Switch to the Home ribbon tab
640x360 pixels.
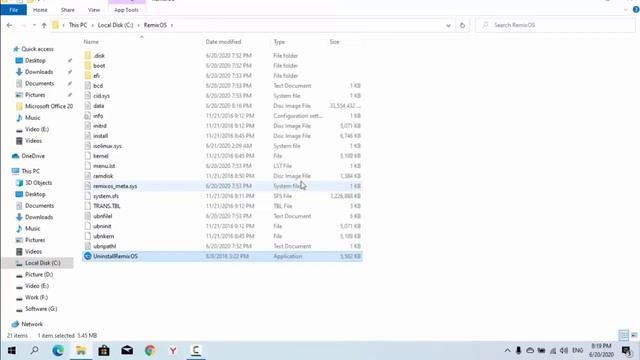point(40,10)
